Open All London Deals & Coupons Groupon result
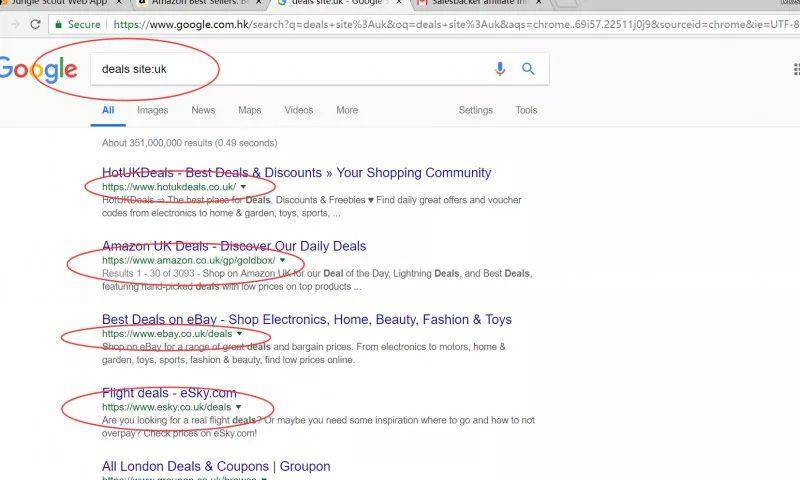The image size is (800, 480). [x=216, y=466]
